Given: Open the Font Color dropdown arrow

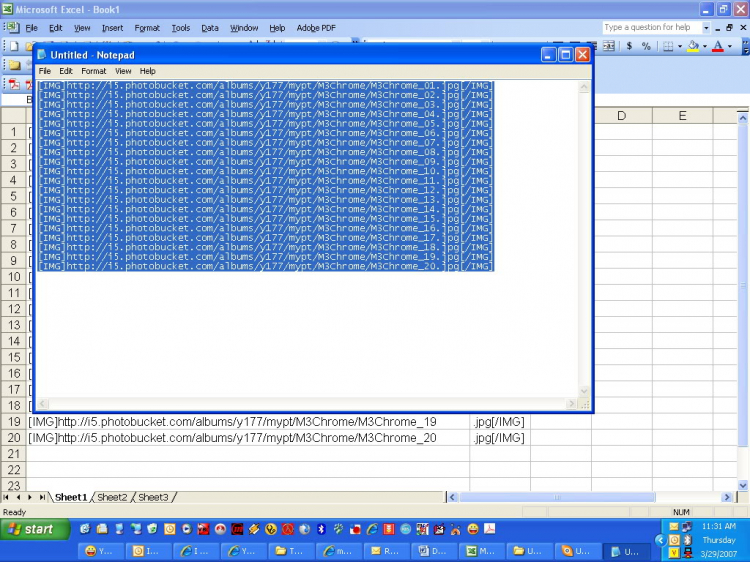Looking at the screenshot, I should click(x=730, y=46).
